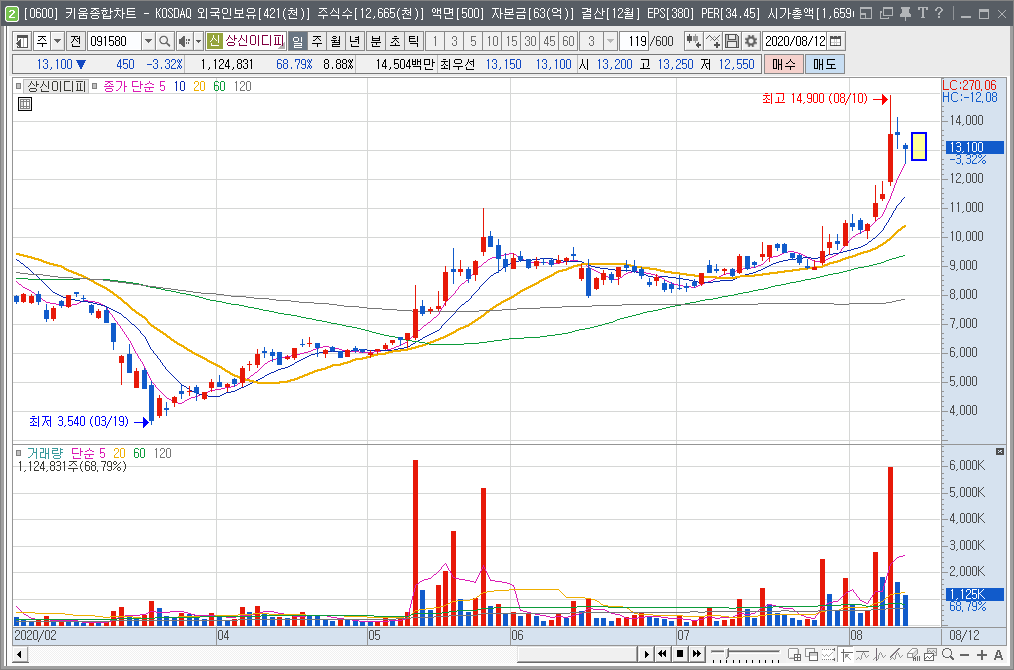This screenshot has height=670, width=1014.
Task: Click the eraser tool icon in bottom toolbar
Action: click(x=914, y=654)
